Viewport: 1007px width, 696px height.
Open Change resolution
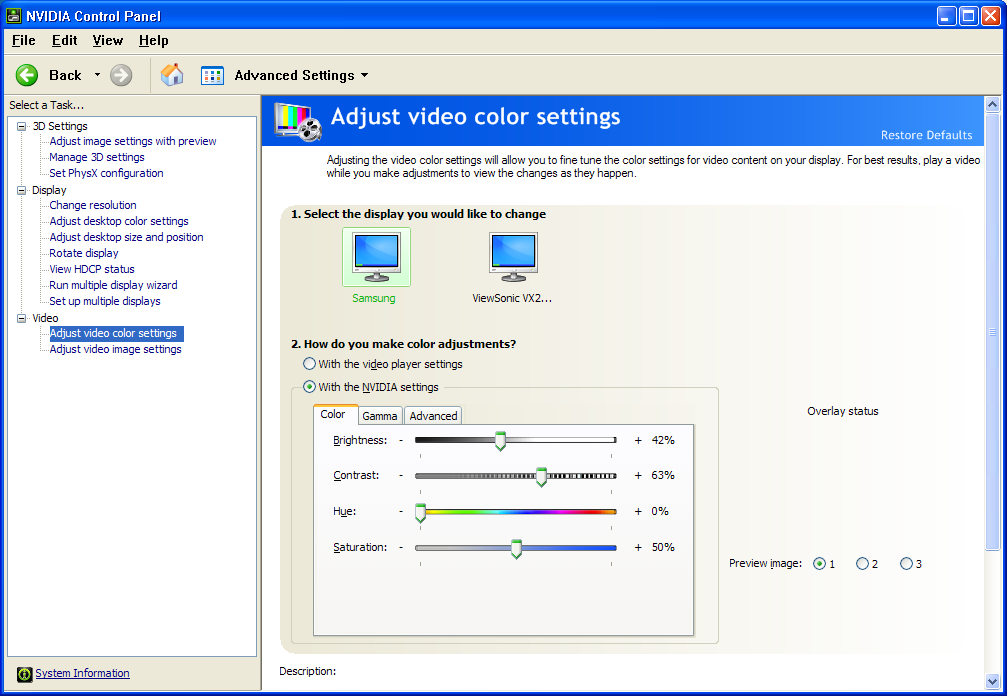(x=93, y=205)
